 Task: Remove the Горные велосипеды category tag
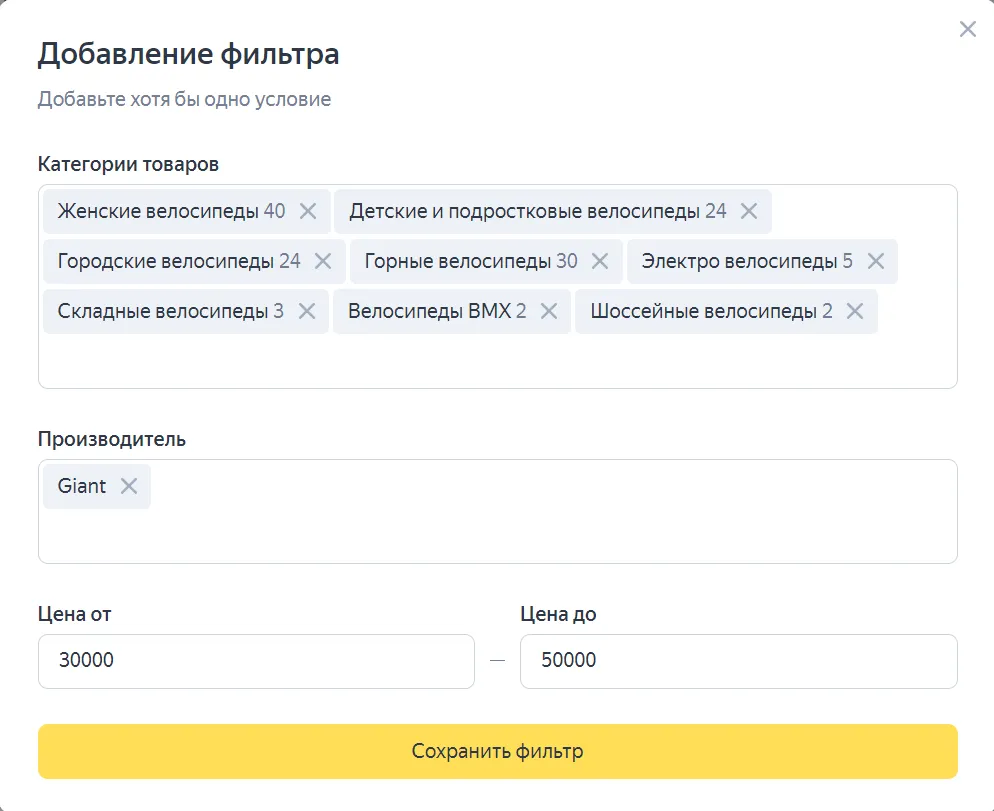tap(600, 261)
